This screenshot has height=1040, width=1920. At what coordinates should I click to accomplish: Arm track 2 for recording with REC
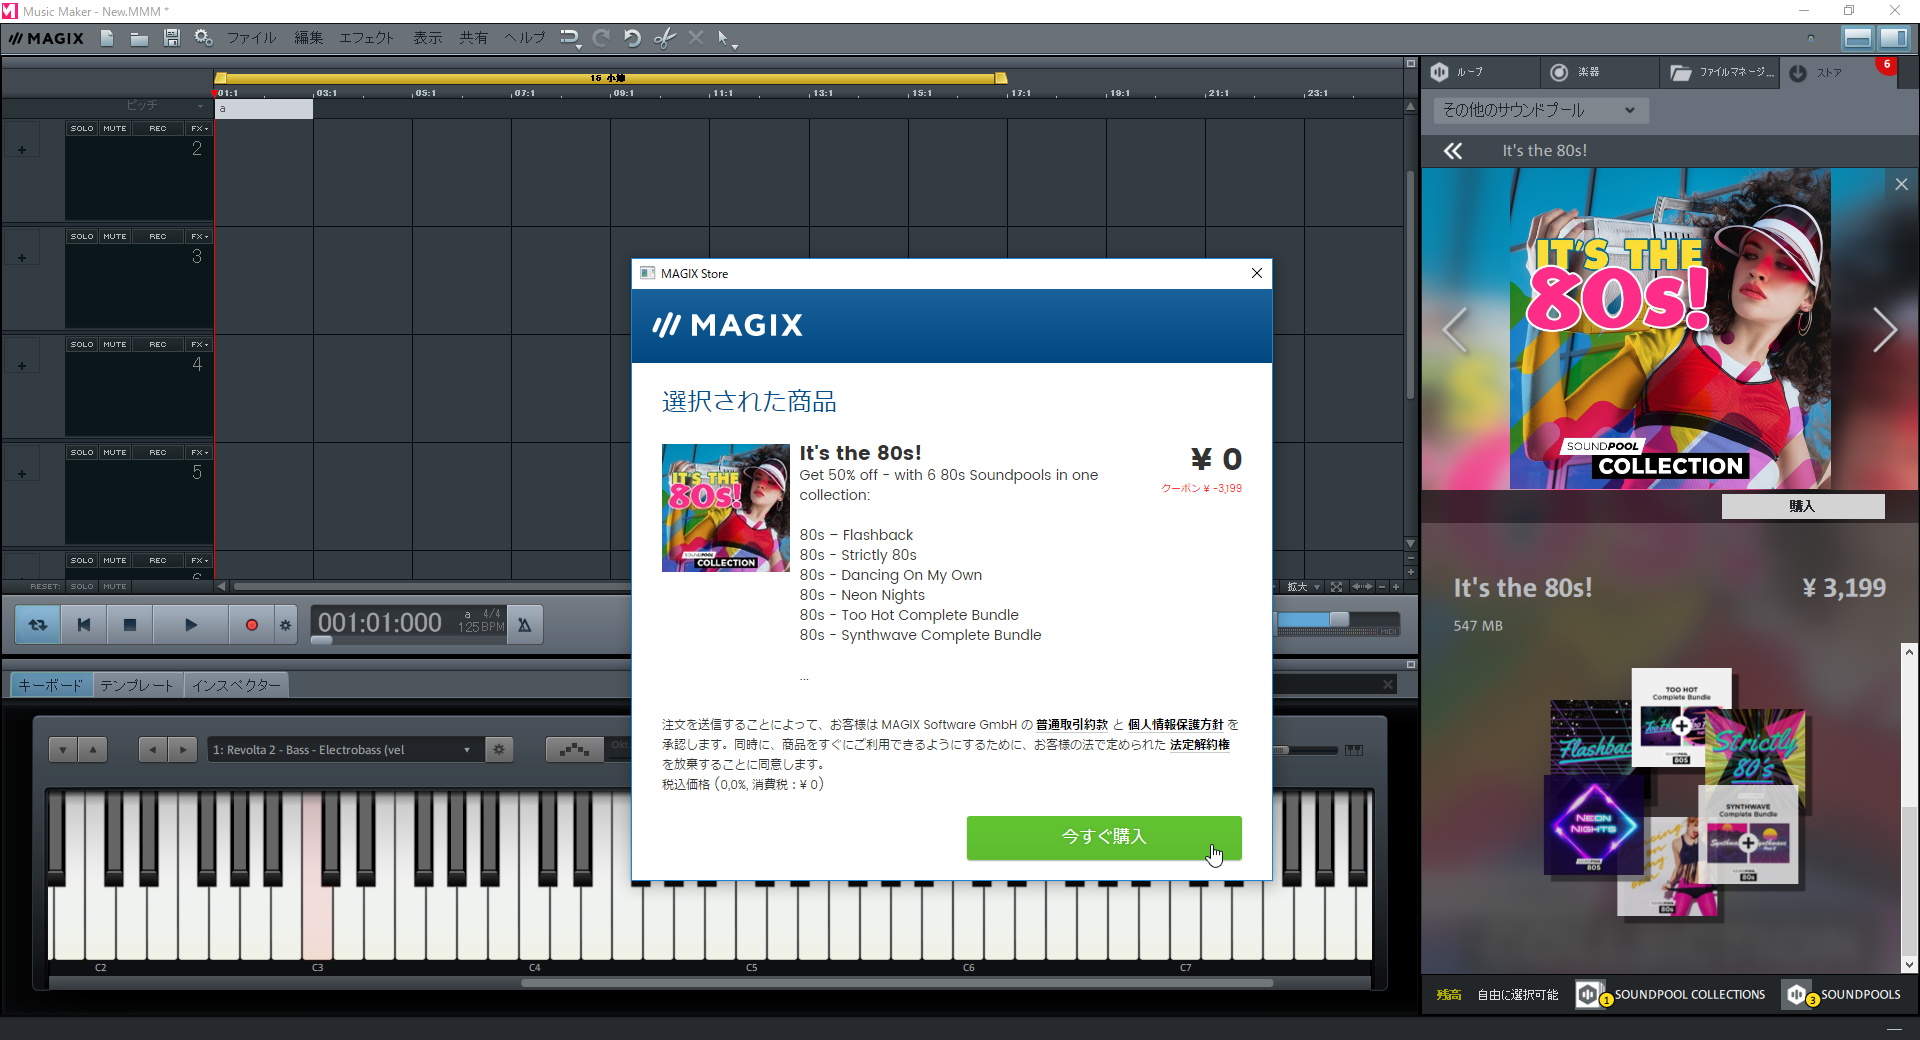pyautogui.click(x=158, y=129)
